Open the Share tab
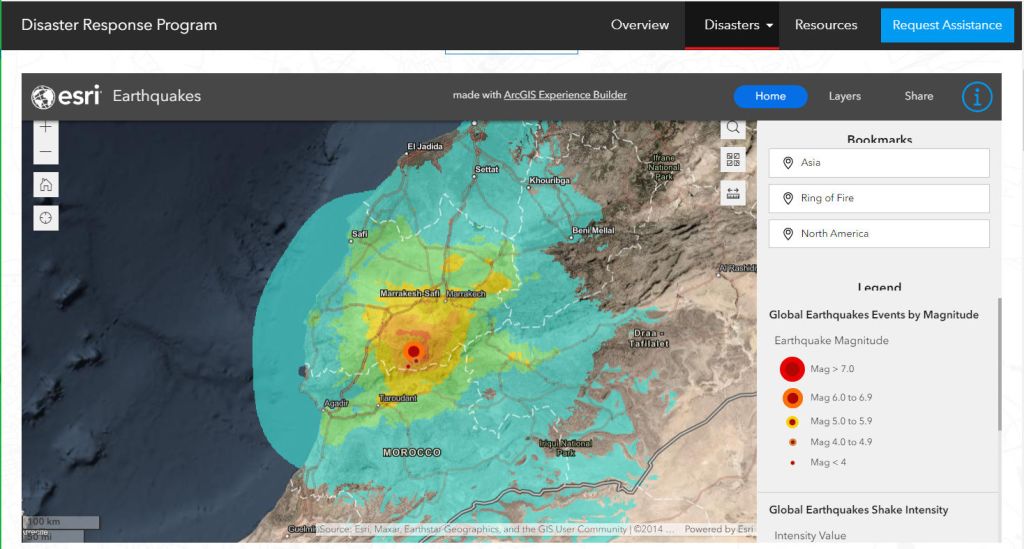 click(918, 97)
